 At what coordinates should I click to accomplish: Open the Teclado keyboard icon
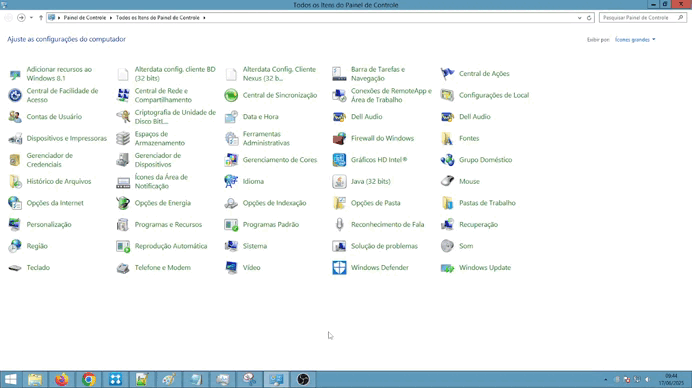pyautogui.click(x=15, y=267)
